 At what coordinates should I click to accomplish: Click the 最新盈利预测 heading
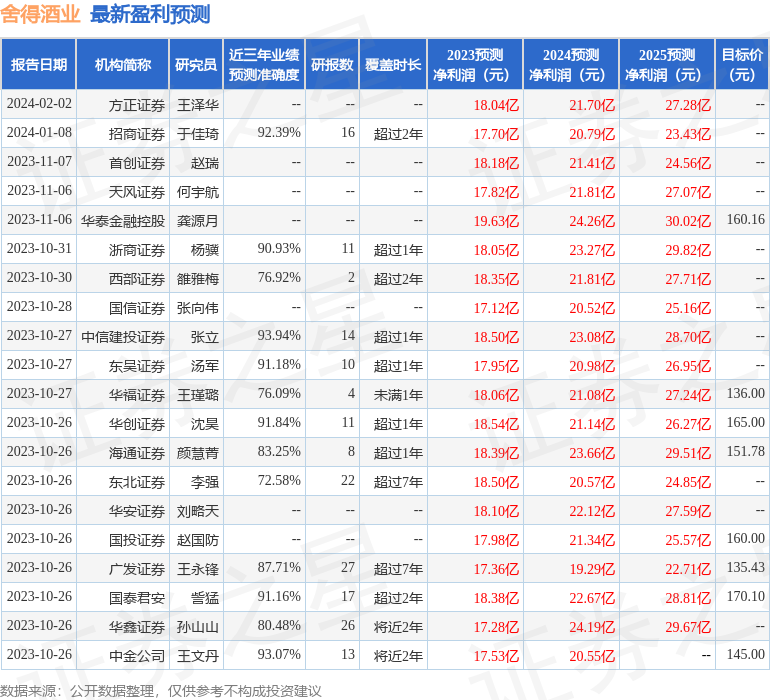point(150,14)
